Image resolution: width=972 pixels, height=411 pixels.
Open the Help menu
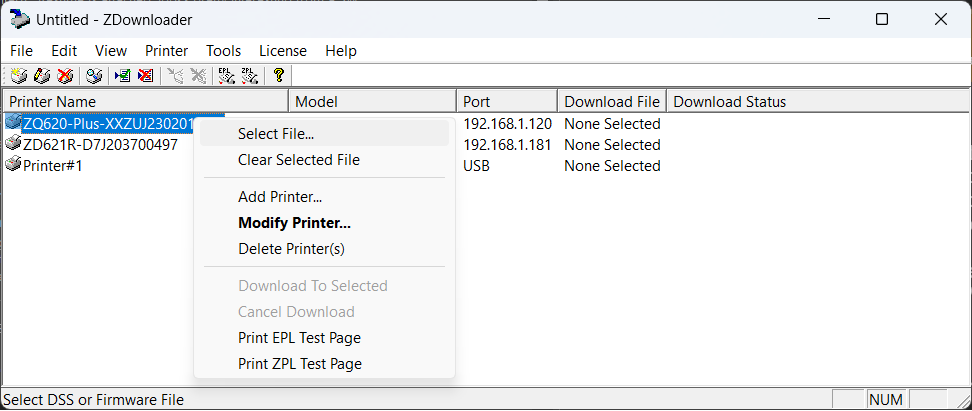[341, 51]
